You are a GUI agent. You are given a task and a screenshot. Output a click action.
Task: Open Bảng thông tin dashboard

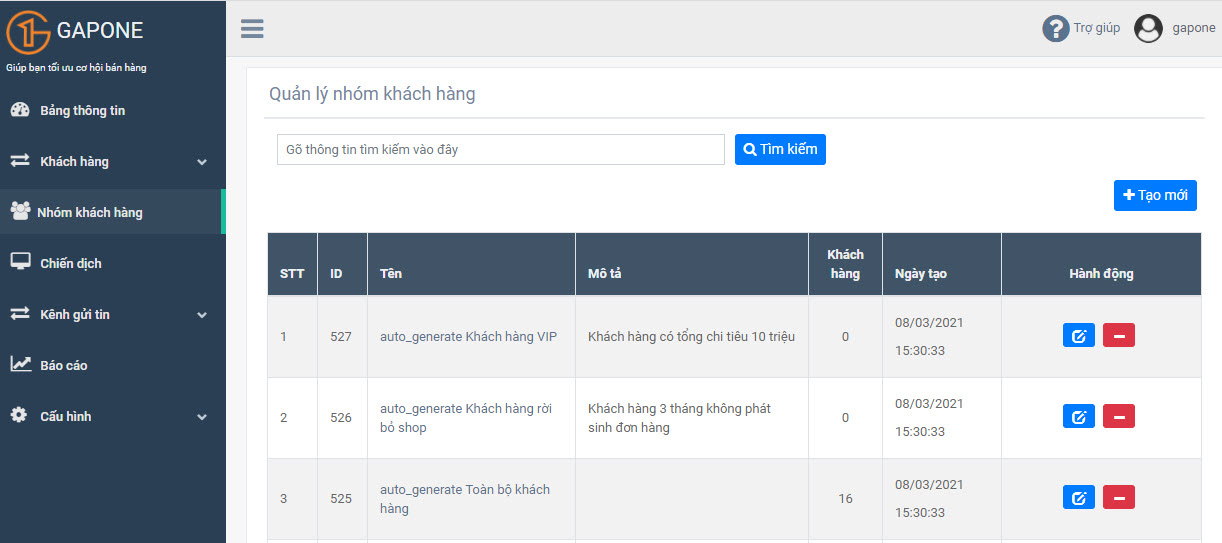pyautogui.click(x=82, y=111)
